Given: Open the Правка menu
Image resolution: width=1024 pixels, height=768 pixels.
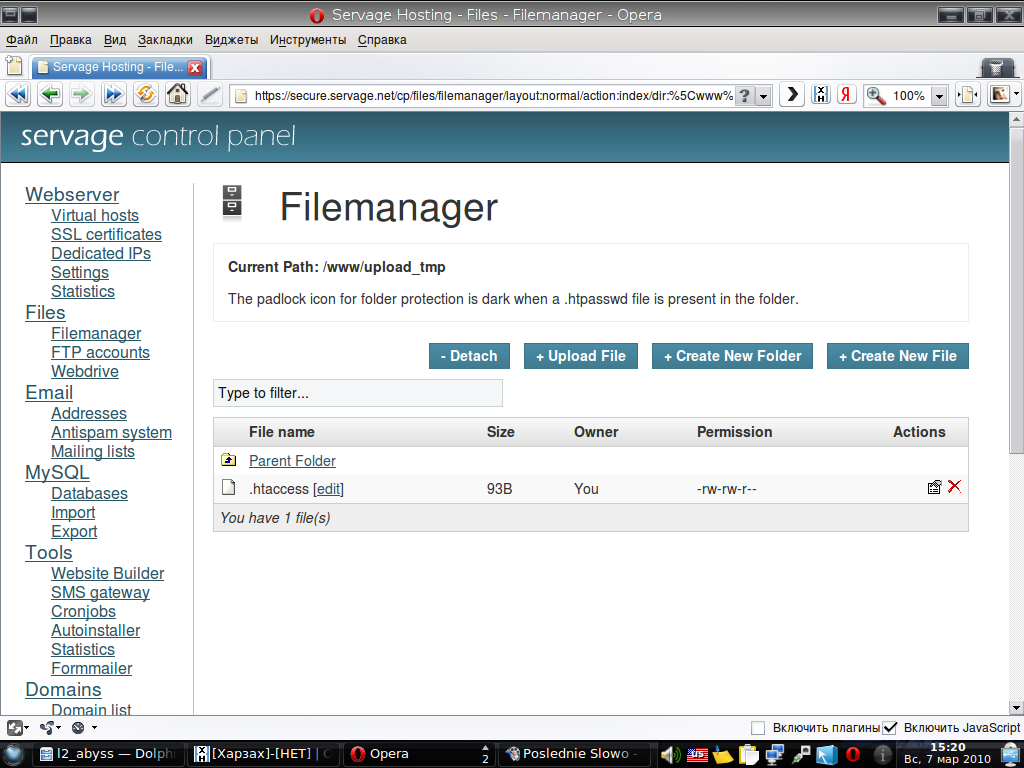Looking at the screenshot, I should point(71,40).
